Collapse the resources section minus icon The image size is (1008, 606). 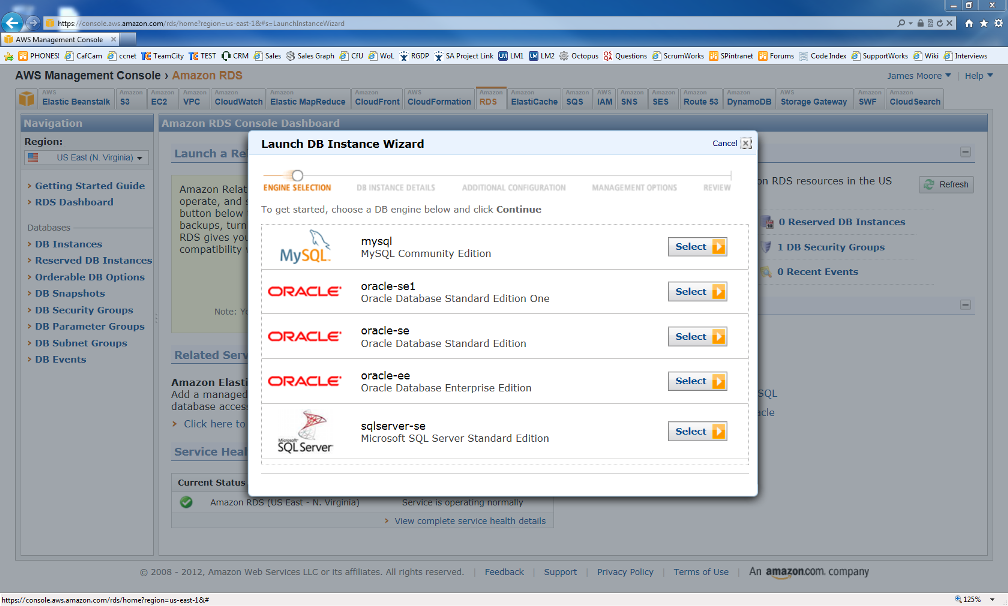coord(966,152)
